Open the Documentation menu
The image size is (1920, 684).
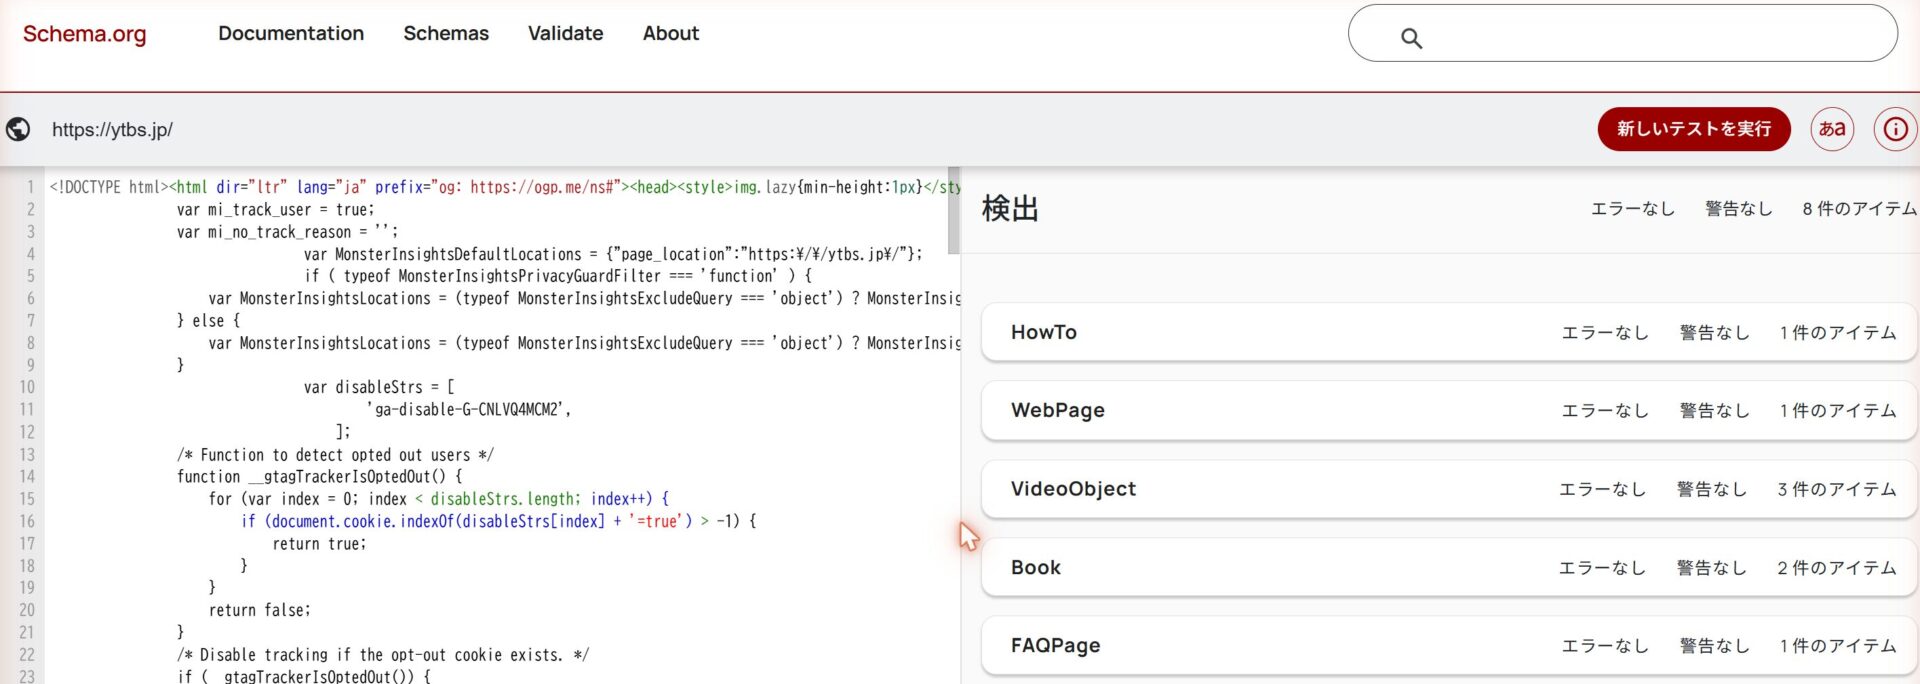291,33
